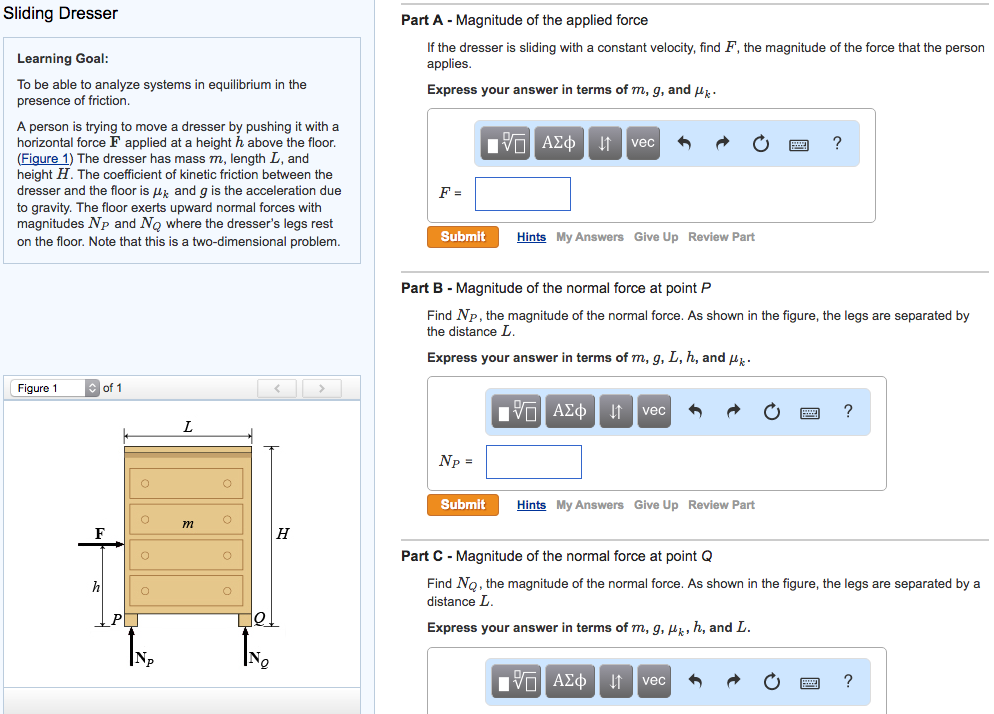
Task: Undo last entry in Part B editor
Action: coord(695,412)
